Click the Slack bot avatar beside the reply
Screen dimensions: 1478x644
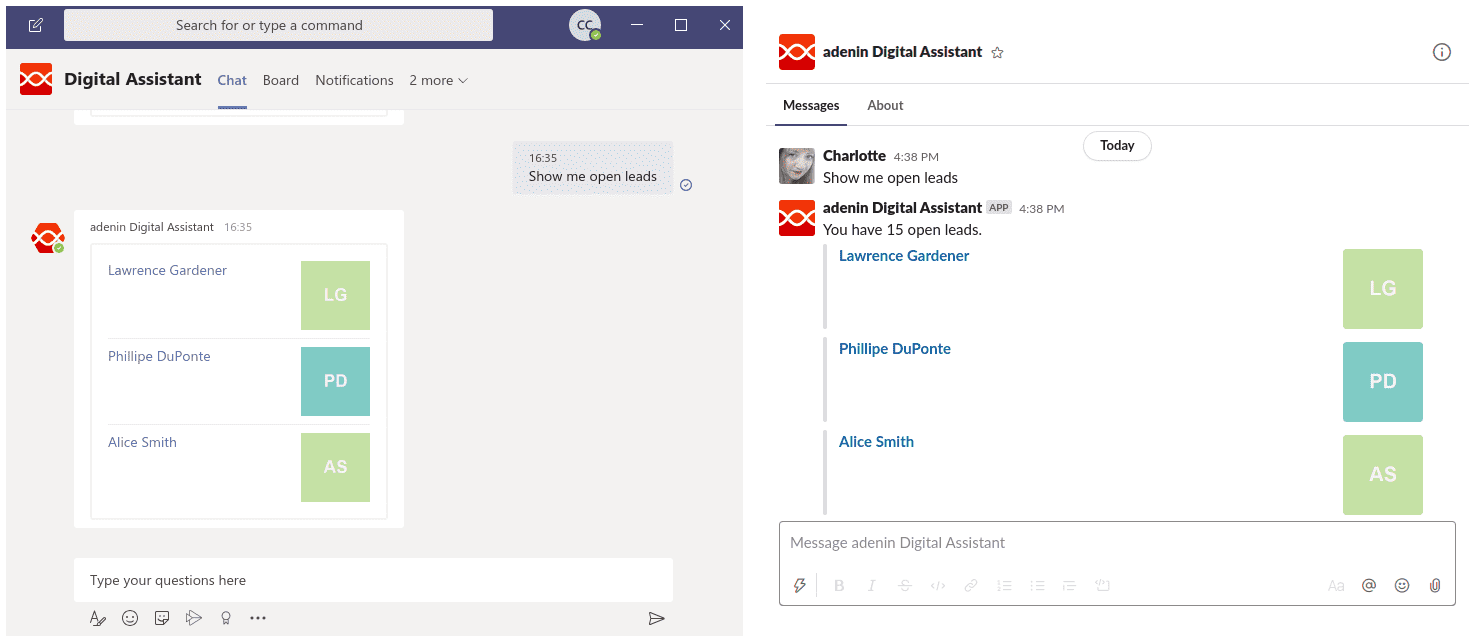(x=797, y=218)
